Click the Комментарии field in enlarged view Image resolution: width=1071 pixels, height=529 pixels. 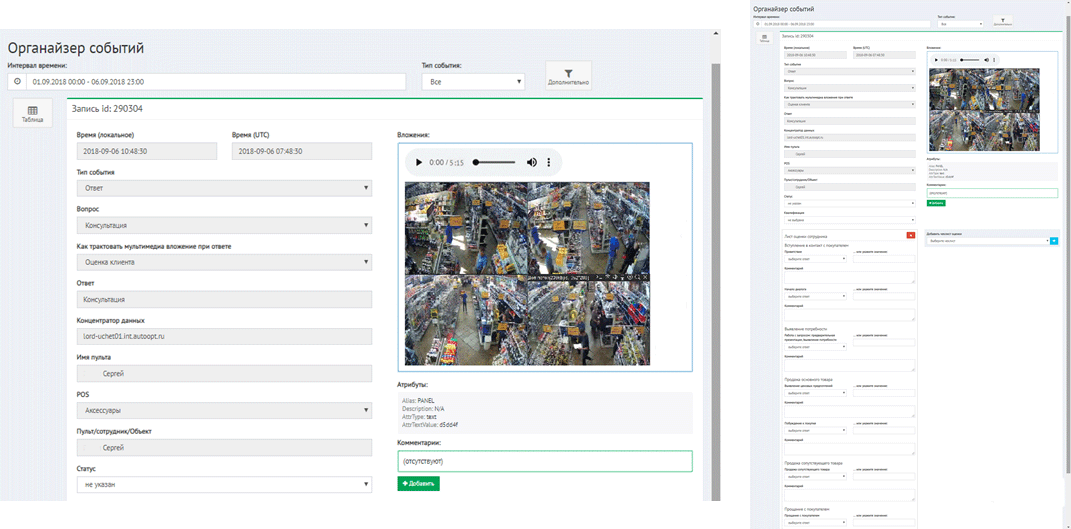point(544,461)
